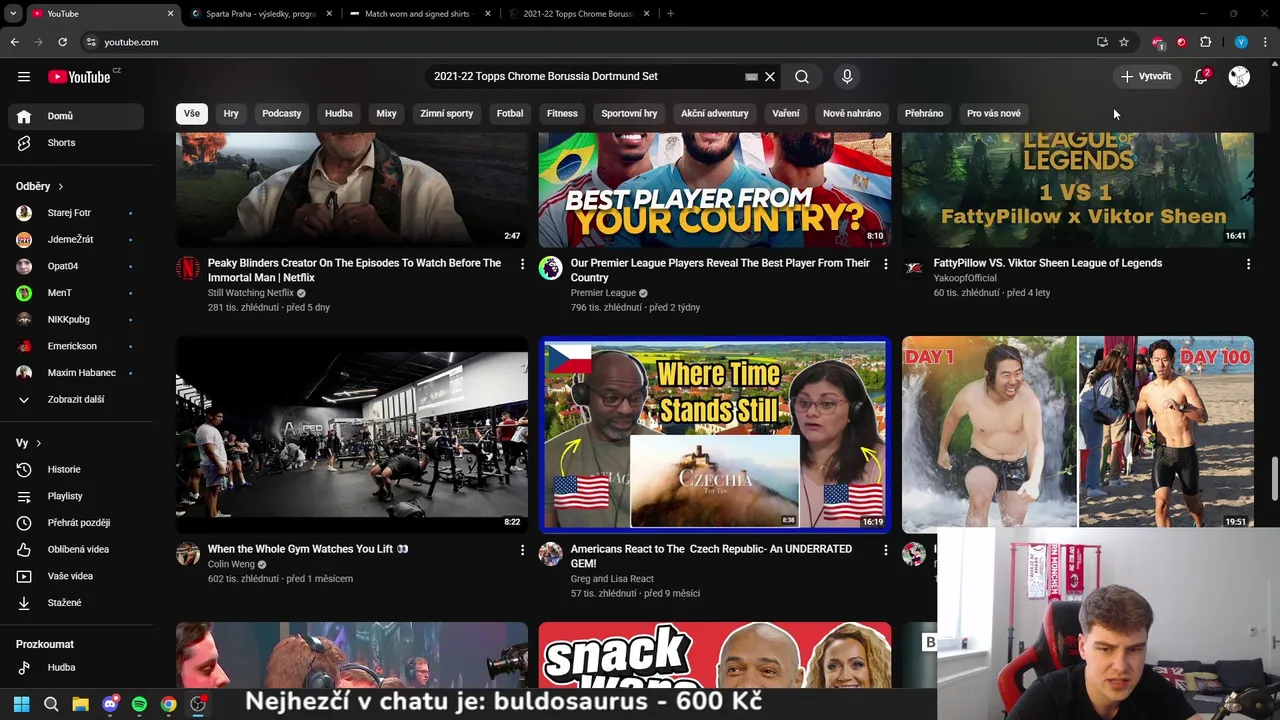Open a new browser tab
The height and width of the screenshot is (720, 1280).
(670, 14)
